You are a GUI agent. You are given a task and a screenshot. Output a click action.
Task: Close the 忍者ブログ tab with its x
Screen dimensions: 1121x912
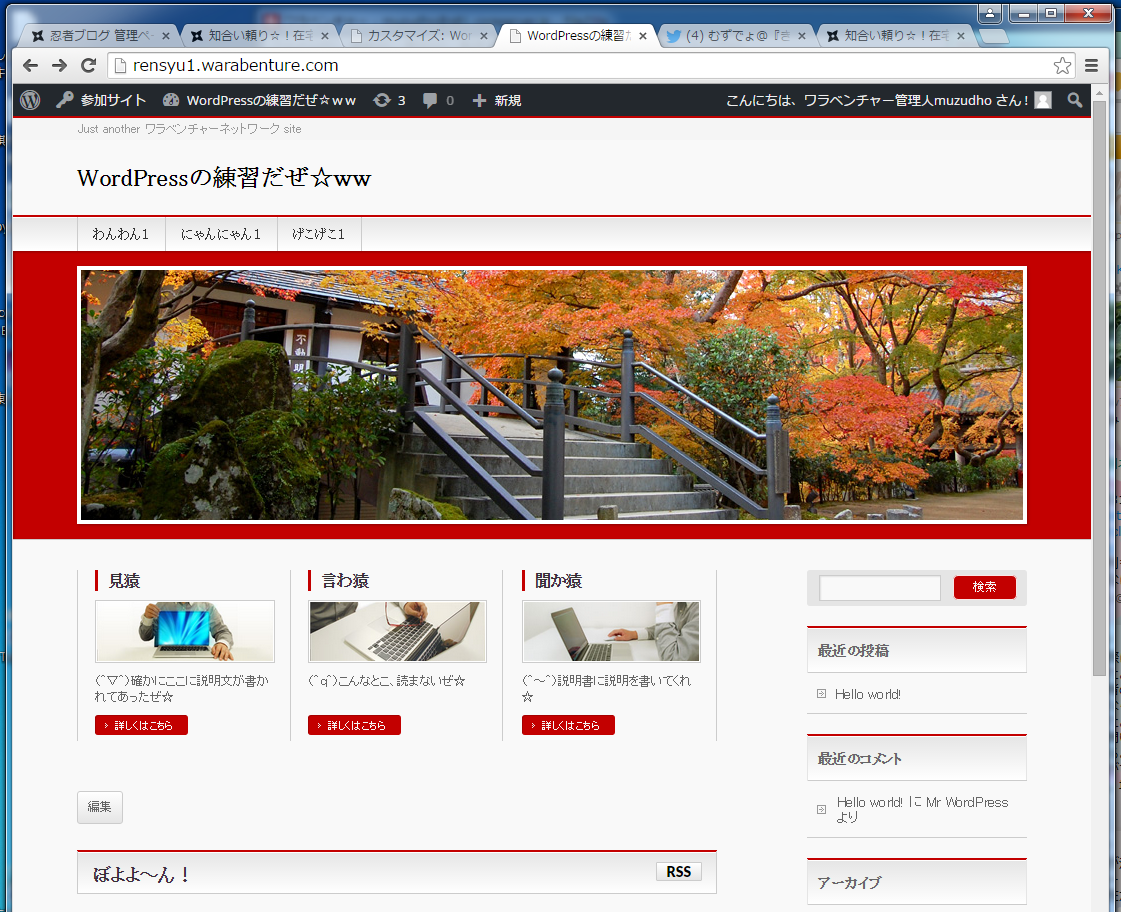(x=165, y=36)
